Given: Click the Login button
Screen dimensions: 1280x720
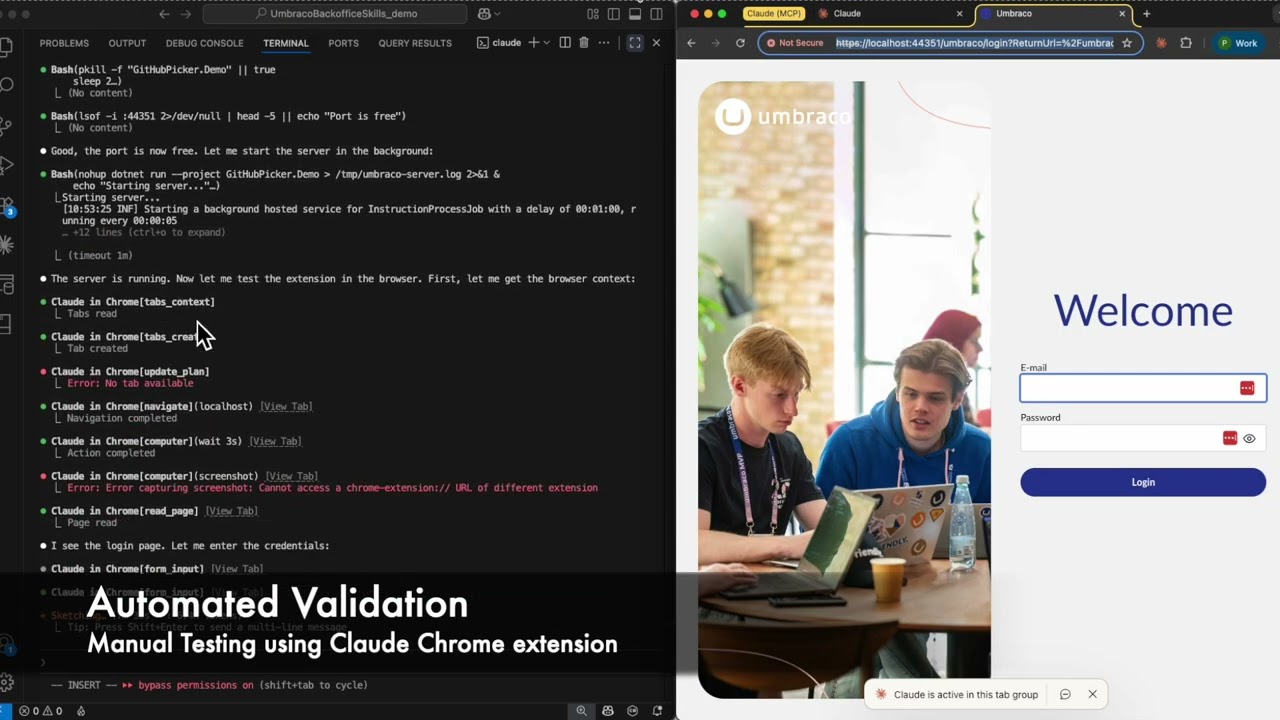Looking at the screenshot, I should (x=1143, y=482).
